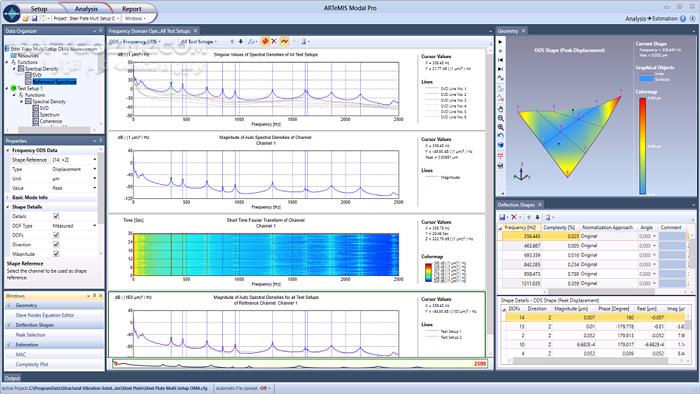700x394 pixels.
Task: Click the blue Surfaces swatch under Graphical Objects
Action: (646, 79)
